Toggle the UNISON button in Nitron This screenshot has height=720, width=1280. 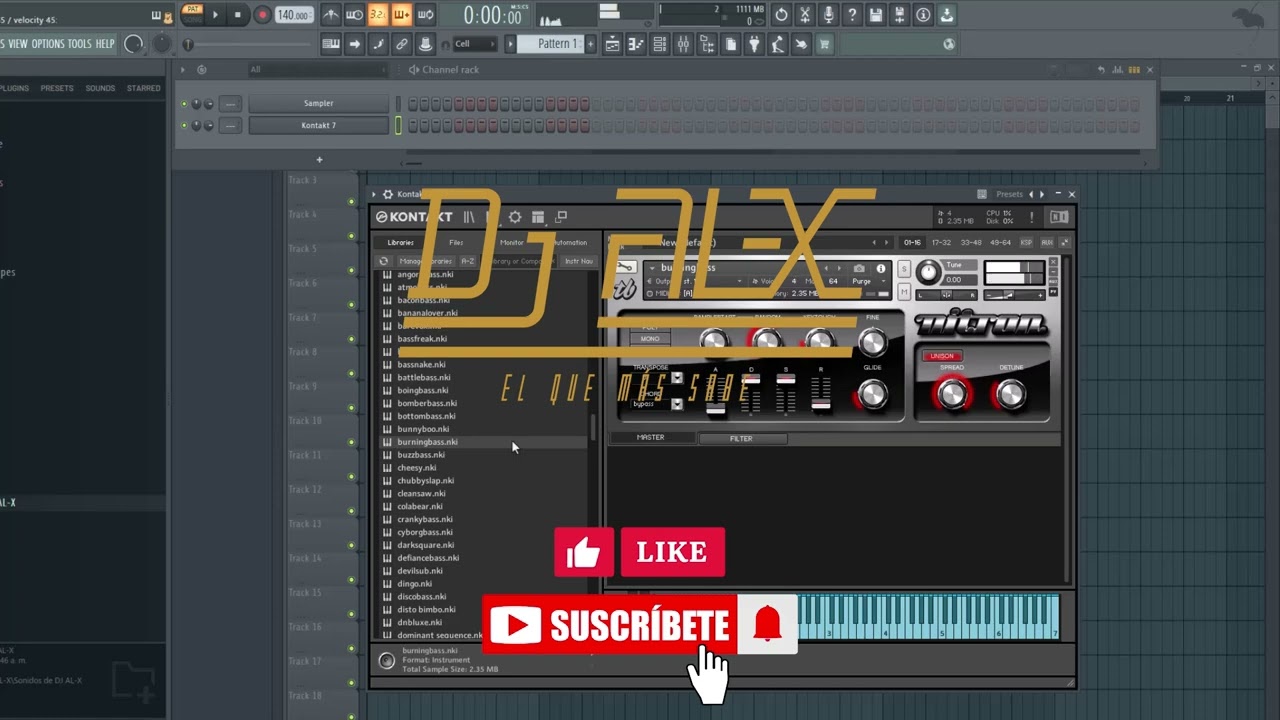pos(942,356)
